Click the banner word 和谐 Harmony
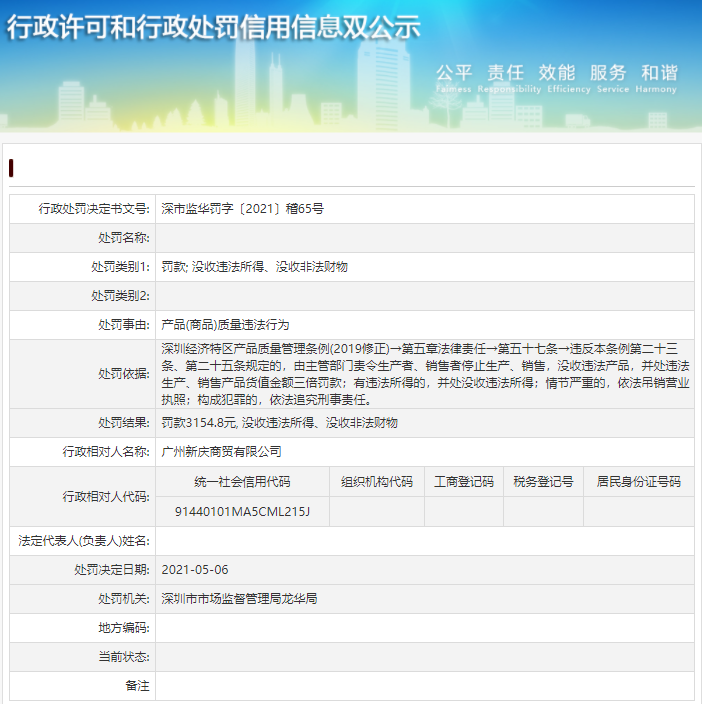 click(656, 78)
